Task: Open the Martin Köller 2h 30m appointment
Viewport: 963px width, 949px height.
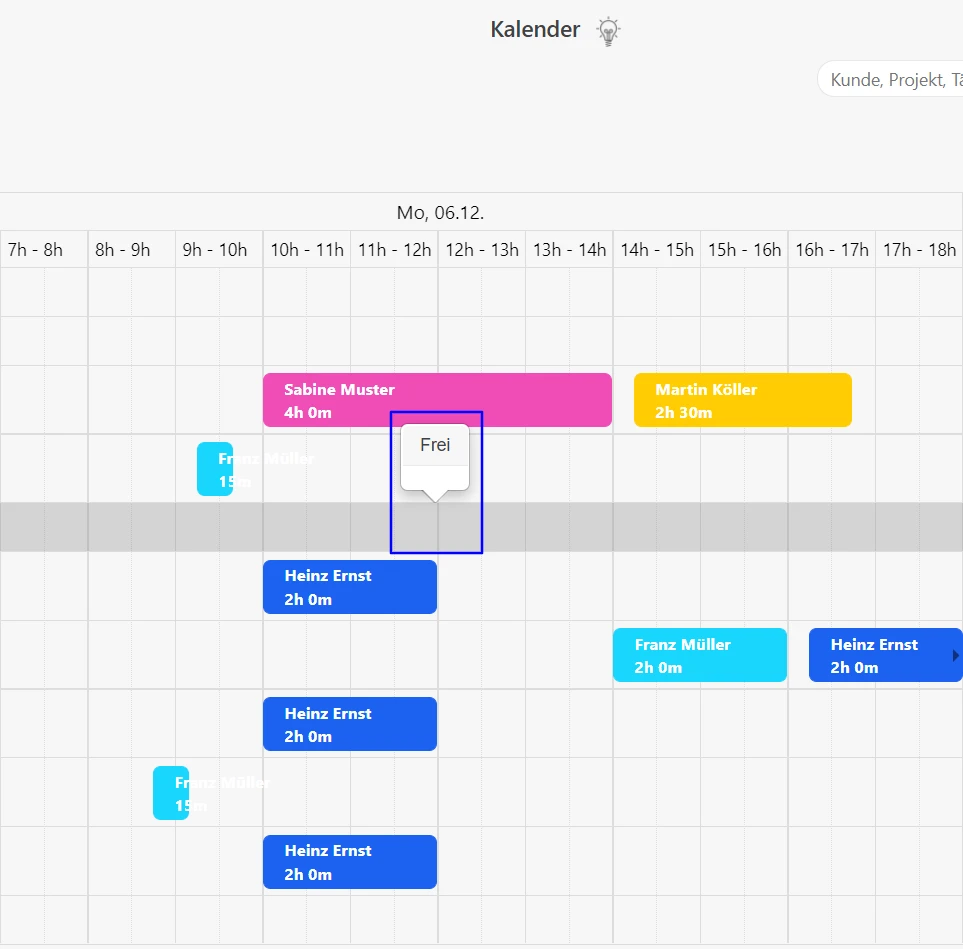Action: point(742,400)
